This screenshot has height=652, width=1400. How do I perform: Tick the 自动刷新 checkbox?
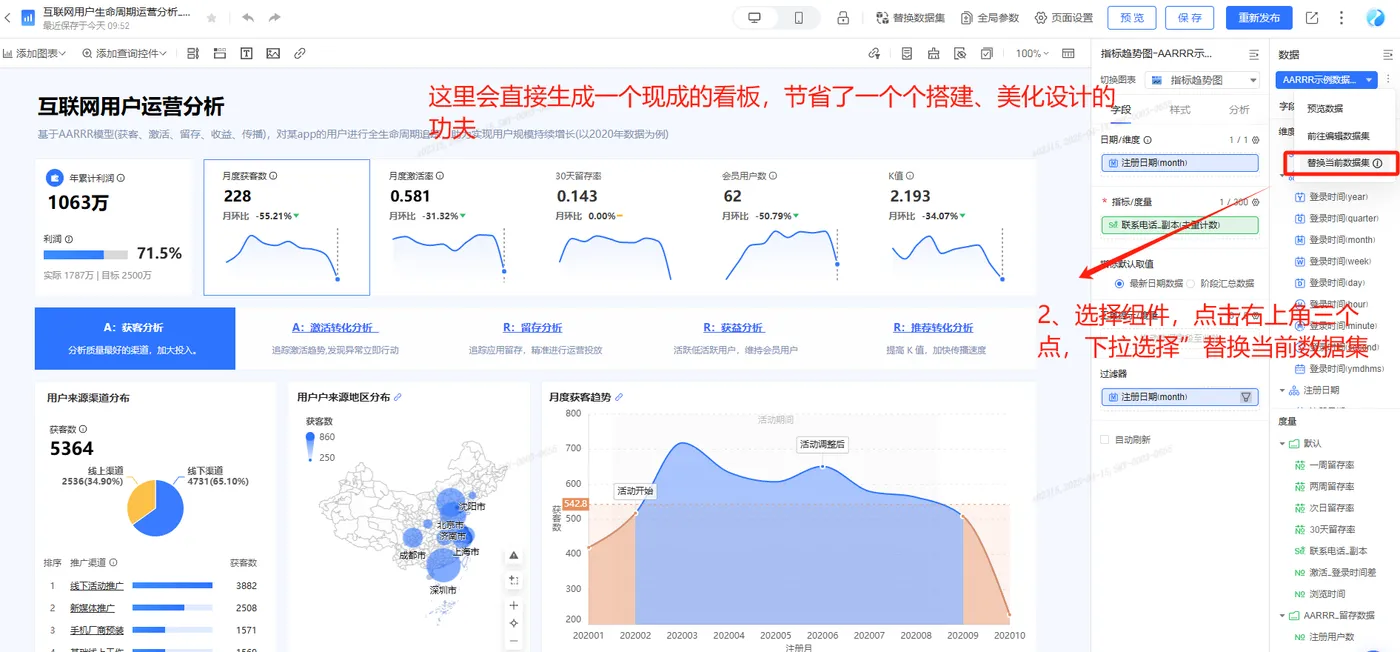(x=1105, y=439)
